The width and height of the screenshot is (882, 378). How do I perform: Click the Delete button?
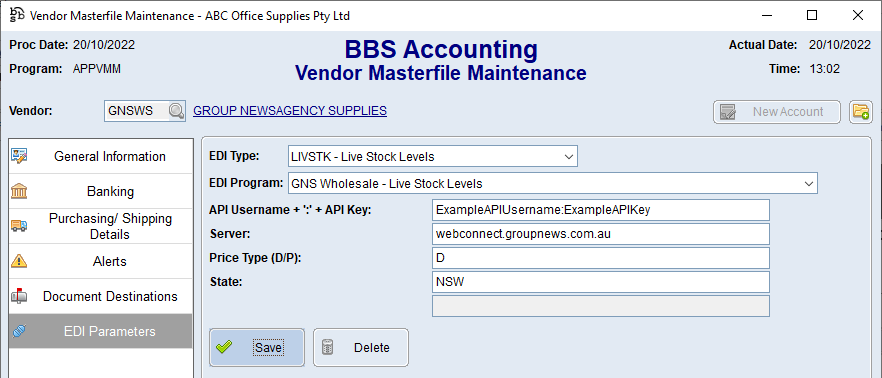(361, 348)
